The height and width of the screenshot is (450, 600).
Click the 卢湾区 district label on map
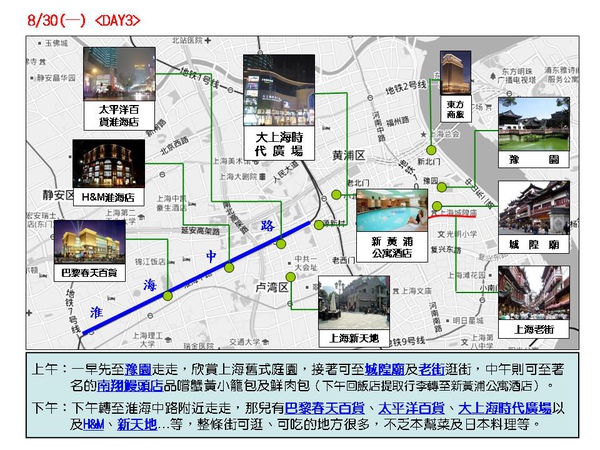click(x=272, y=287)
